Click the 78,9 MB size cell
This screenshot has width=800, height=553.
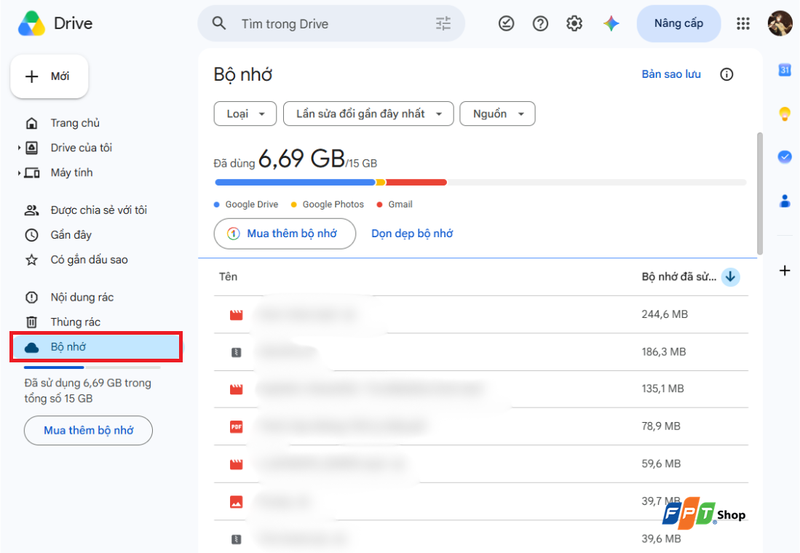661,426
